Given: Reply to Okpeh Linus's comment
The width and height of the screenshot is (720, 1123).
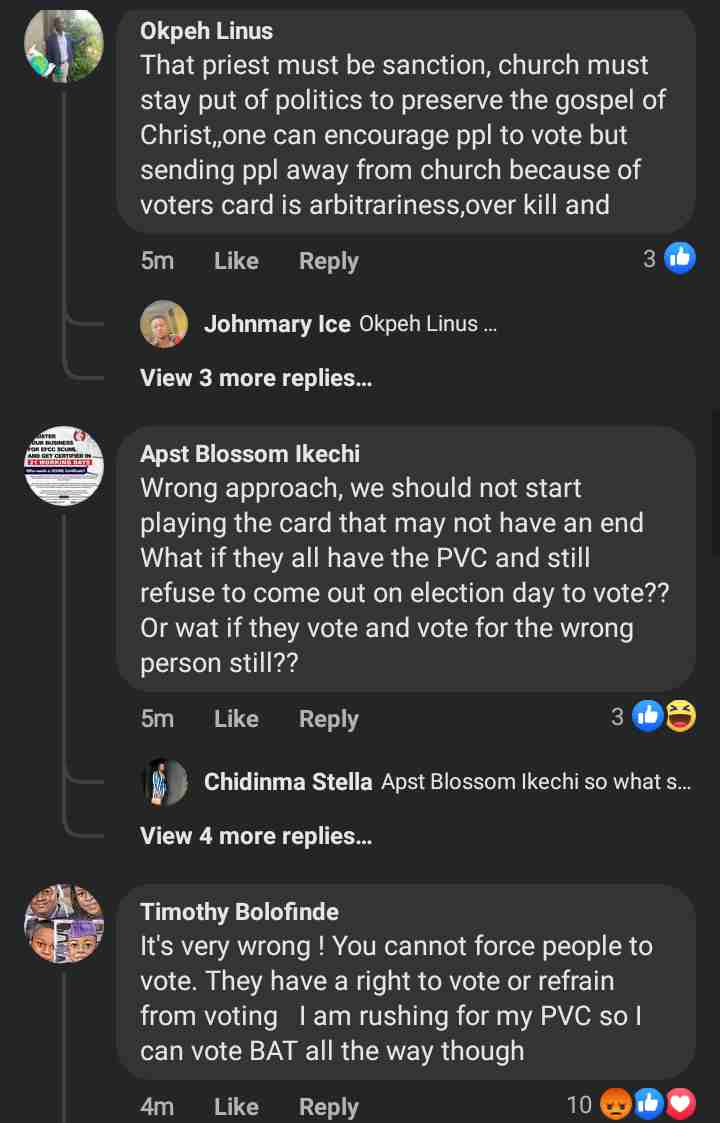Looking at the screenshot, I should (x=328, y=261).
